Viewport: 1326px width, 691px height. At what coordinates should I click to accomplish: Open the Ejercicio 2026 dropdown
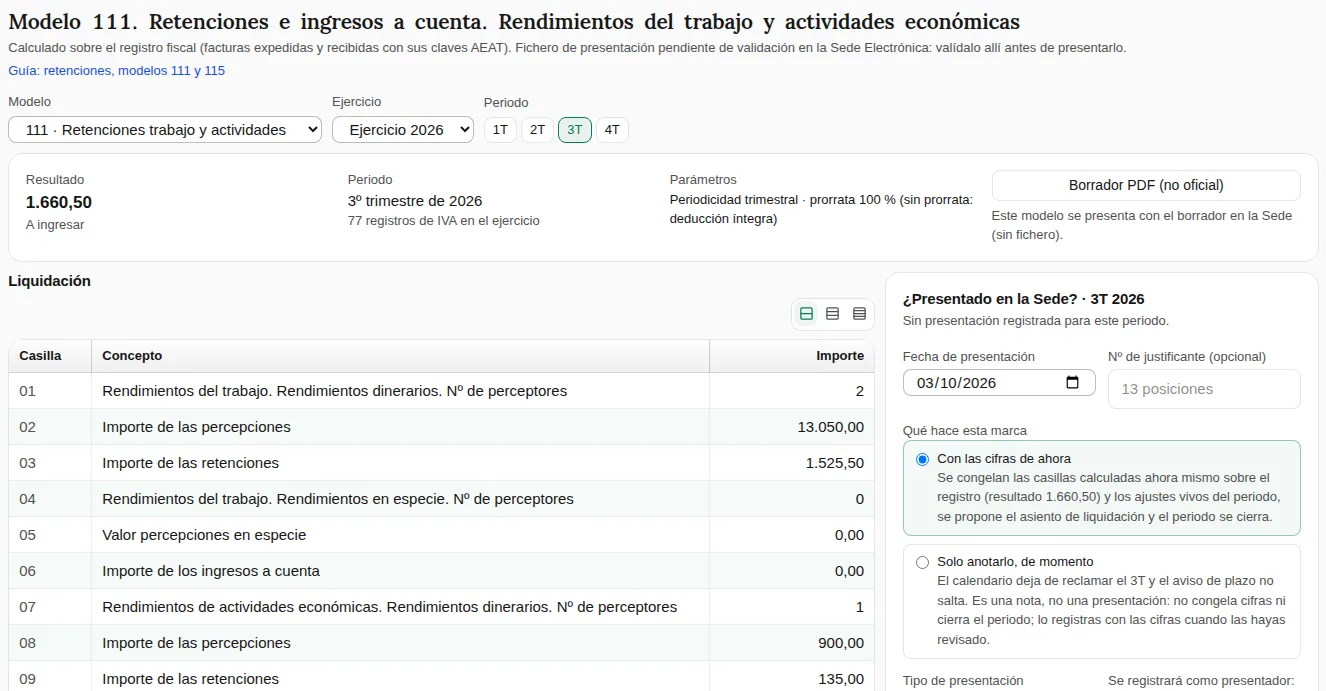point(403,130)
